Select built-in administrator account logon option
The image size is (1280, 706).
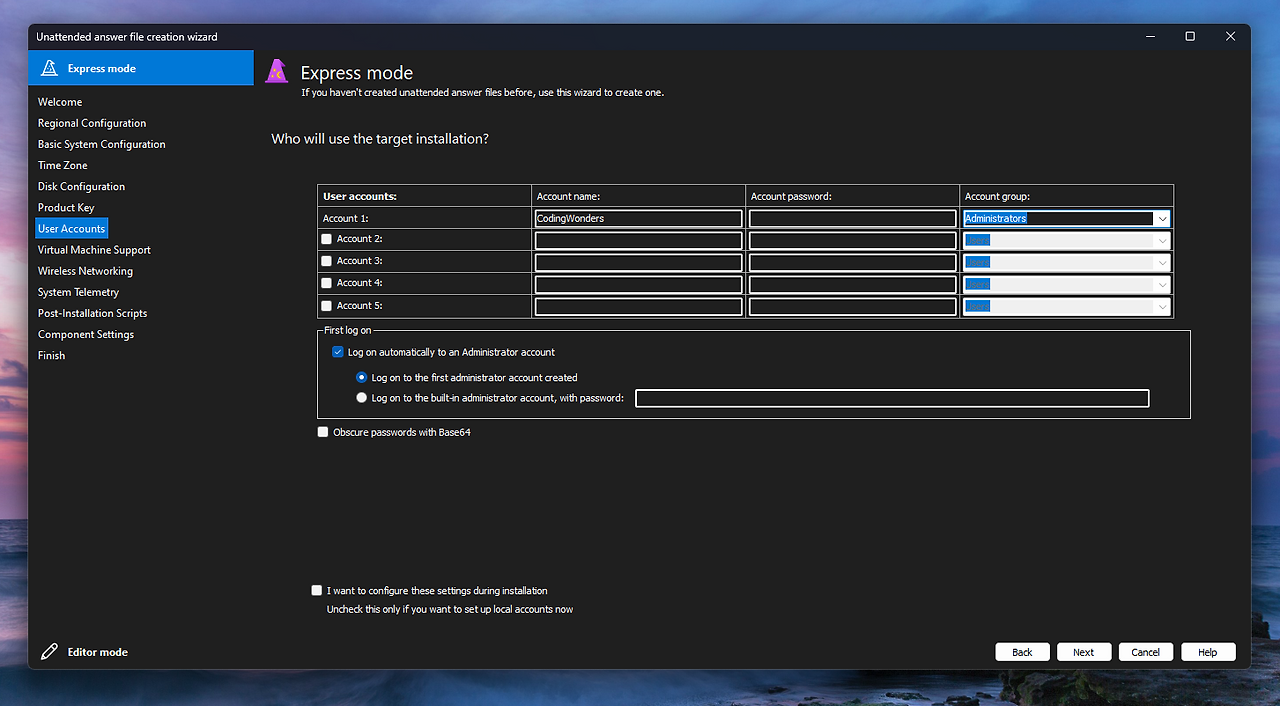point(362,398)
